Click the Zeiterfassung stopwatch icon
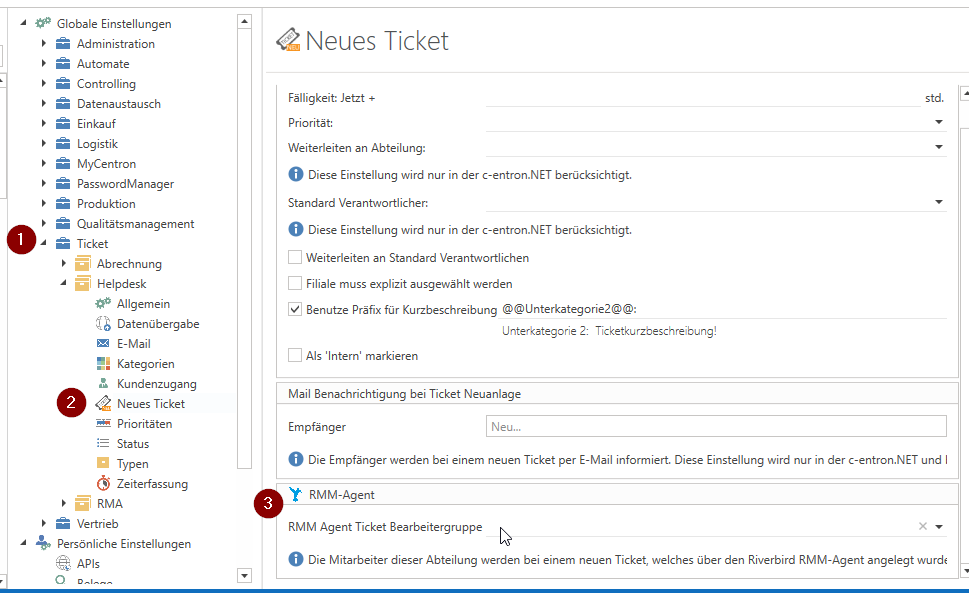The image size is (969, 593). tap(103, 484)
